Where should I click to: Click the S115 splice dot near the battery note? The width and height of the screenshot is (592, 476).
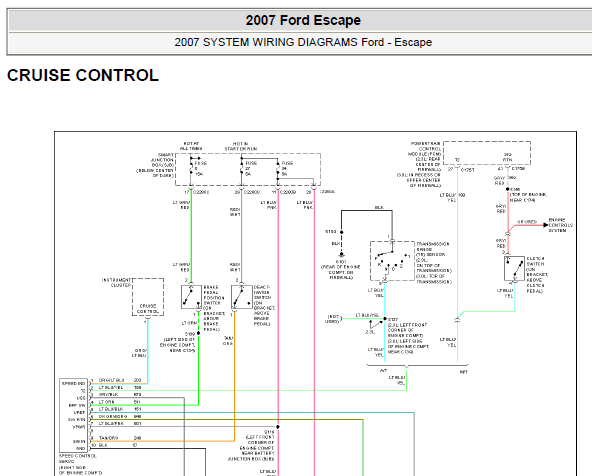(278, 427)
